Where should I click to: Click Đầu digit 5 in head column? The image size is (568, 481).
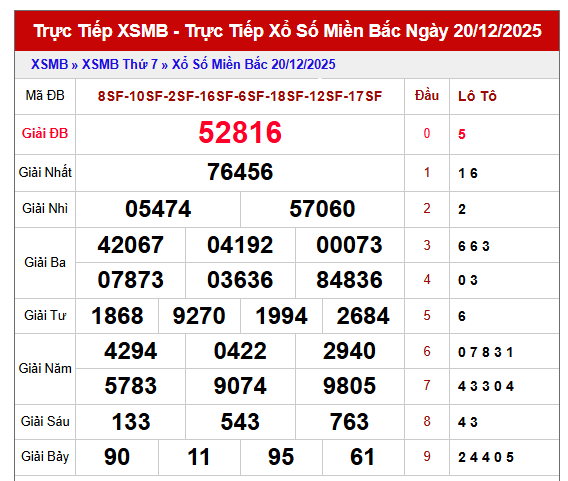point(427,315)
